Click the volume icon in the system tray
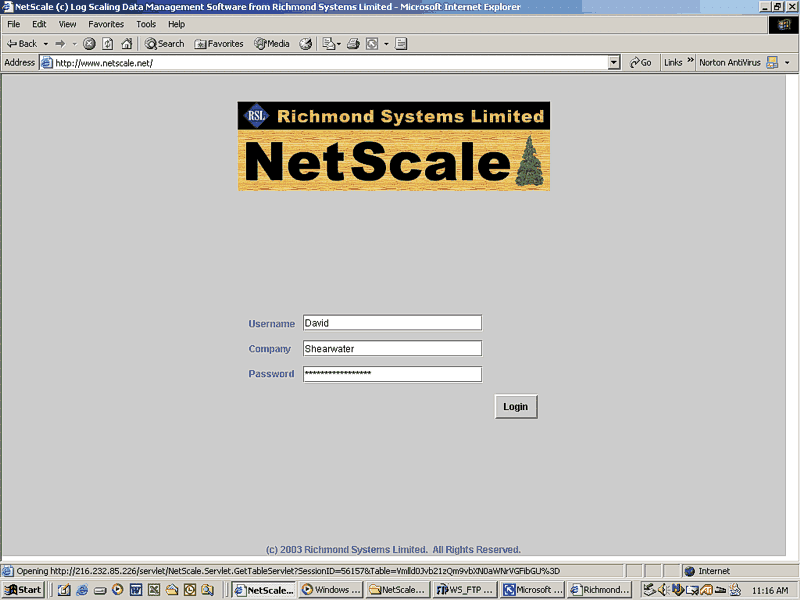The image size is (800, 600). [x=662, y=589]
